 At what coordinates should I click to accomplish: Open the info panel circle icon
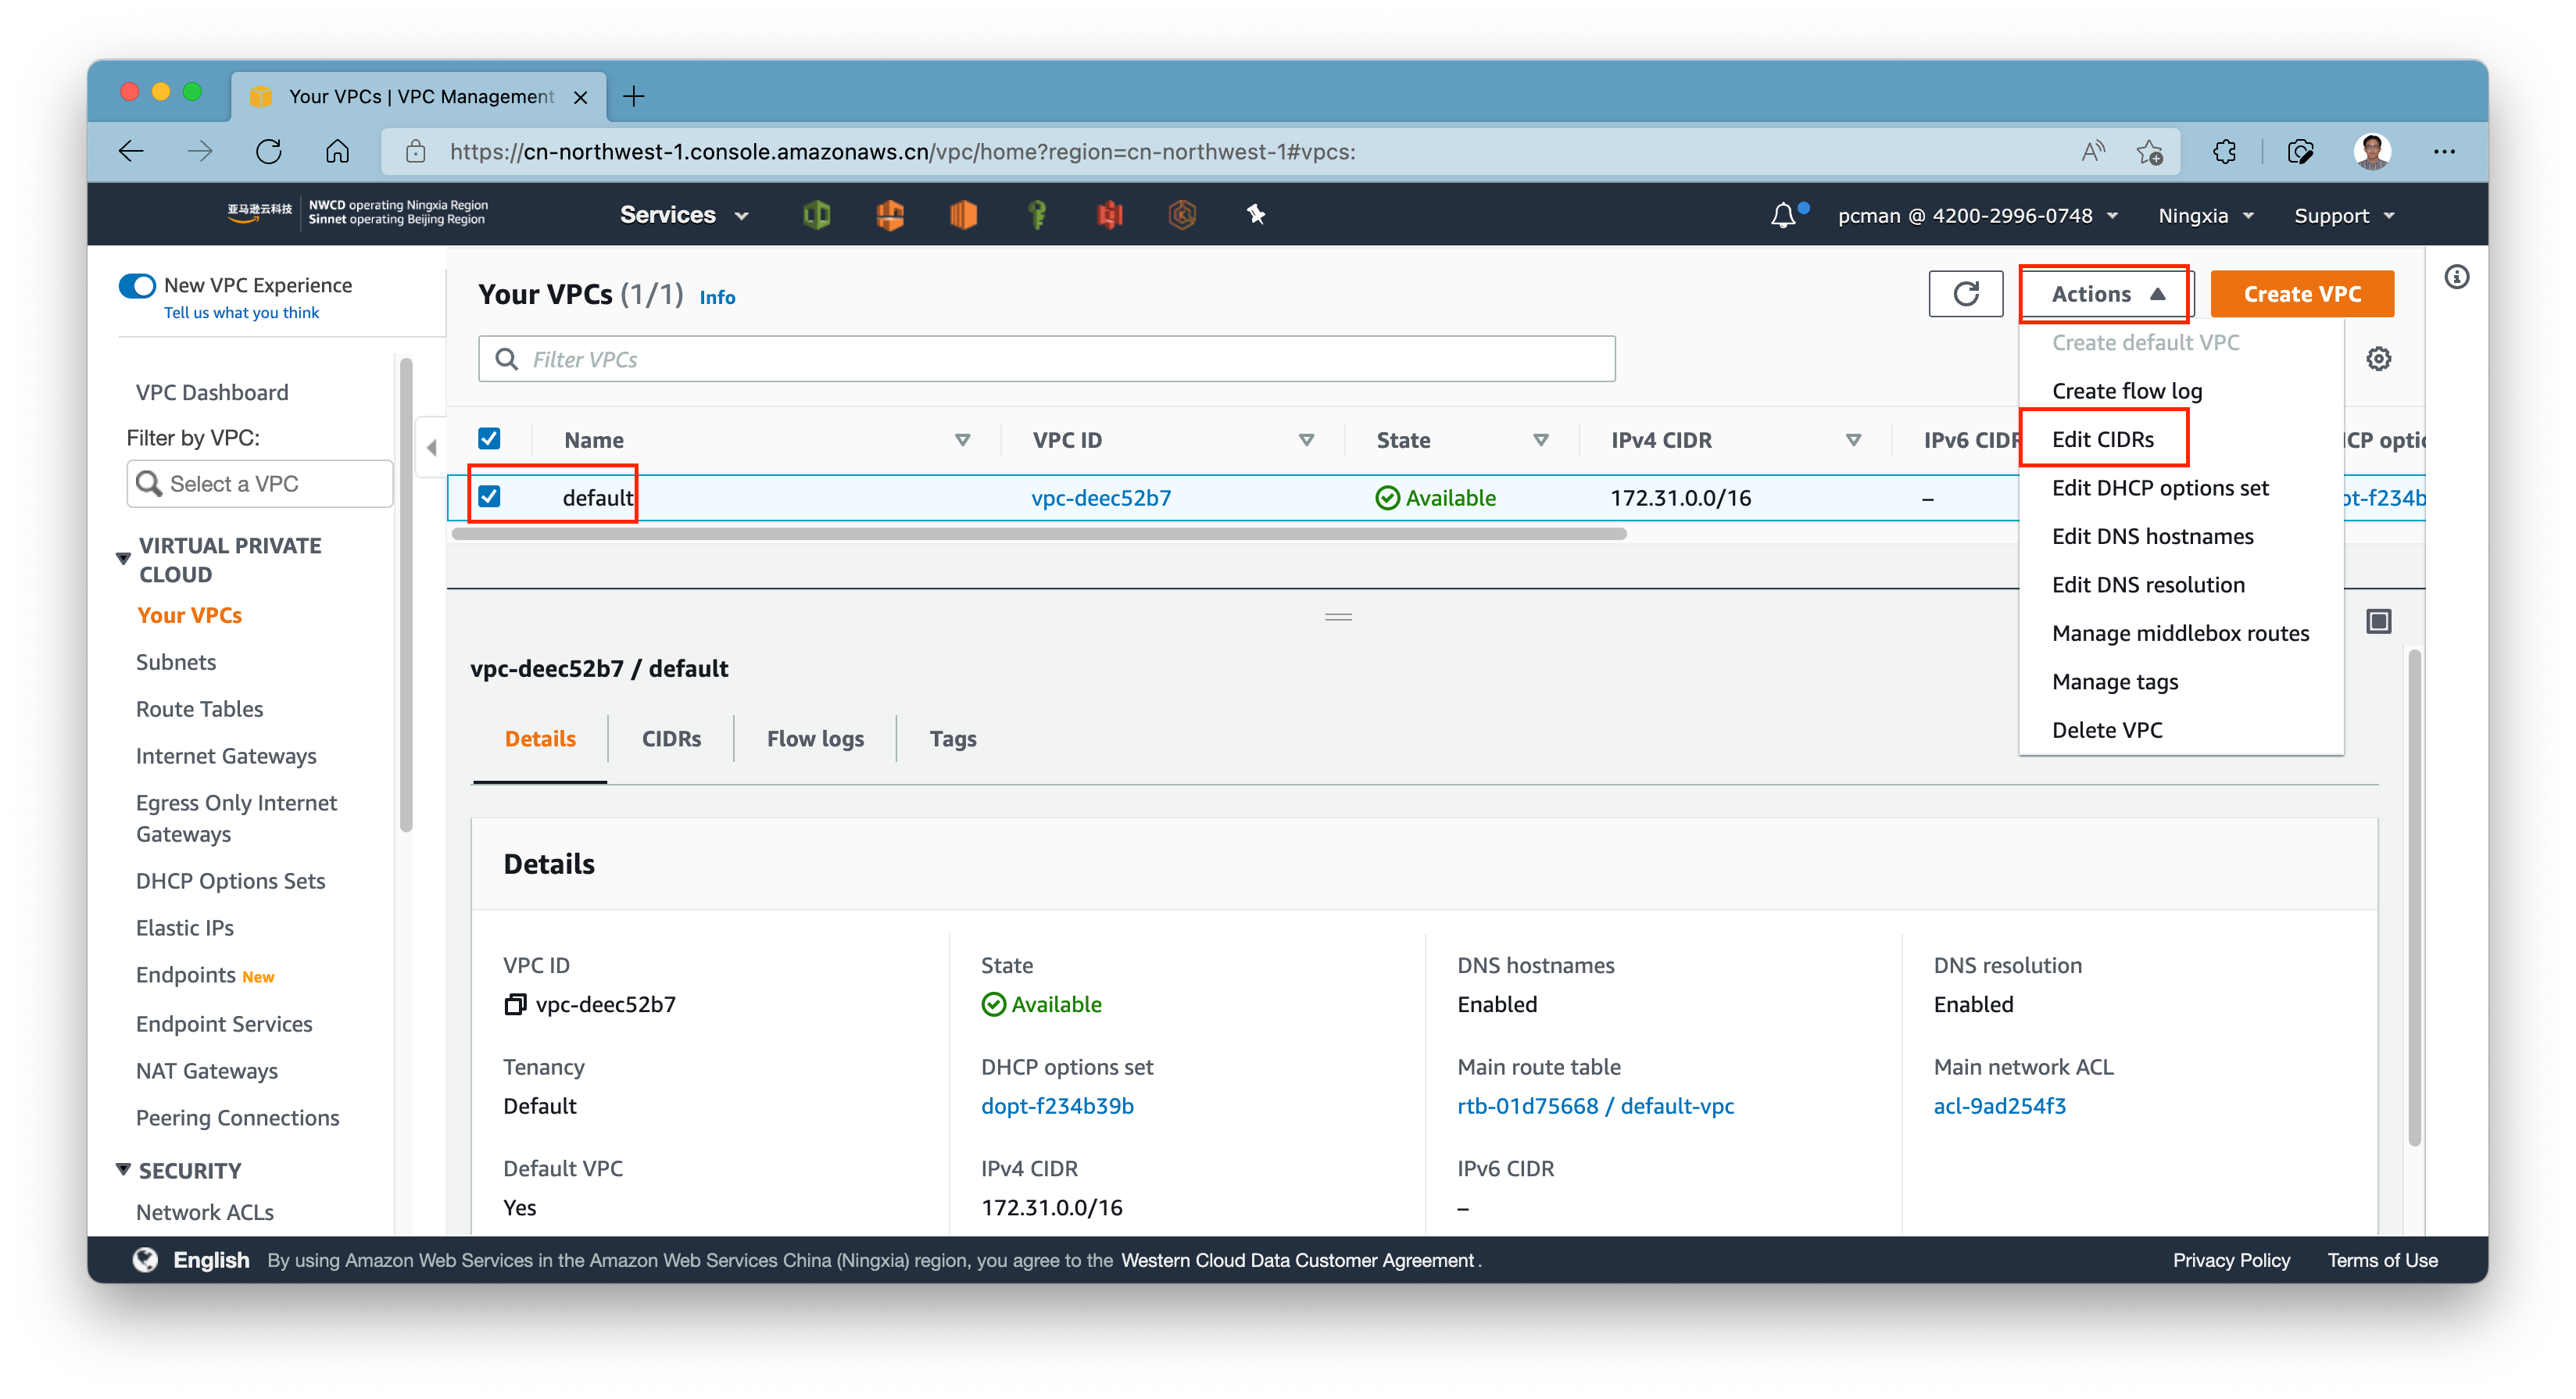coord(2456,277)
